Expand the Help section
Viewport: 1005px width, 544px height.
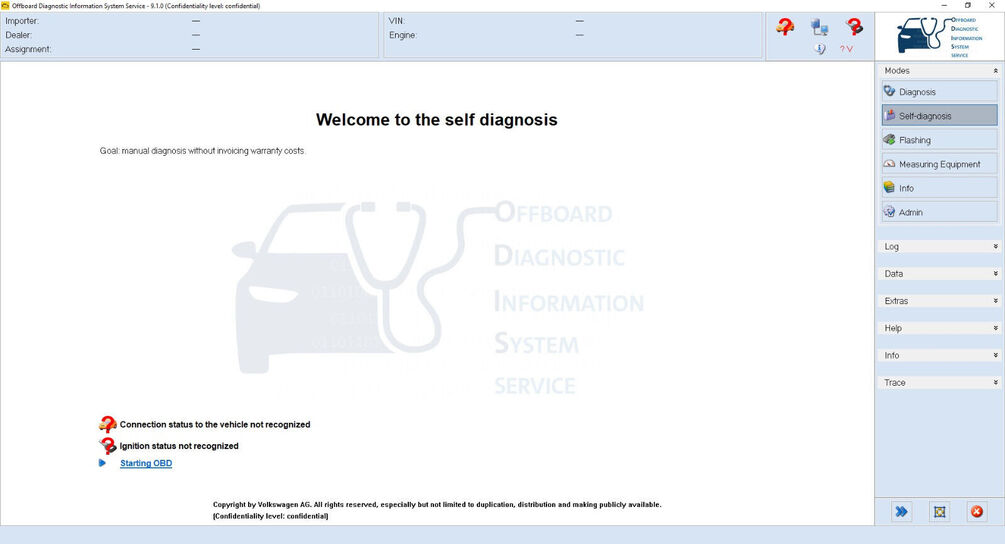tap(939, 328)
